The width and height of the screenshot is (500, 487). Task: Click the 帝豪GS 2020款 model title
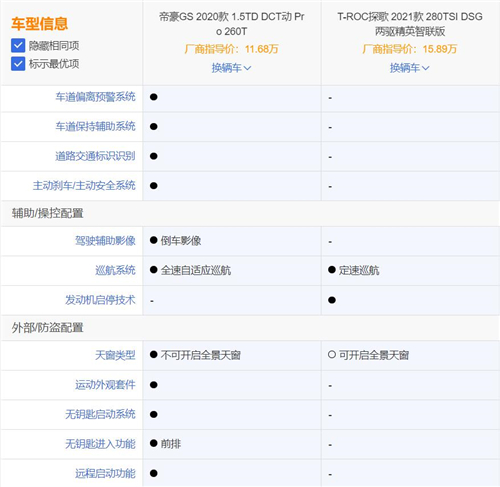(x=231, y=24)
